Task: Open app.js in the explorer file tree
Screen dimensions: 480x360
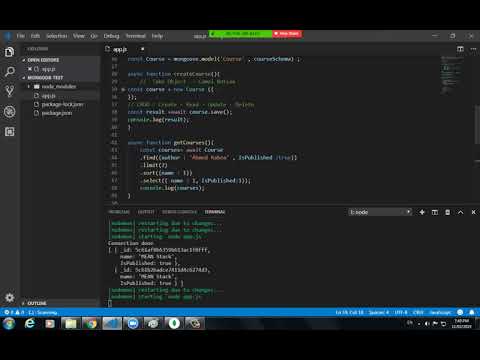Action: point(49,96)
